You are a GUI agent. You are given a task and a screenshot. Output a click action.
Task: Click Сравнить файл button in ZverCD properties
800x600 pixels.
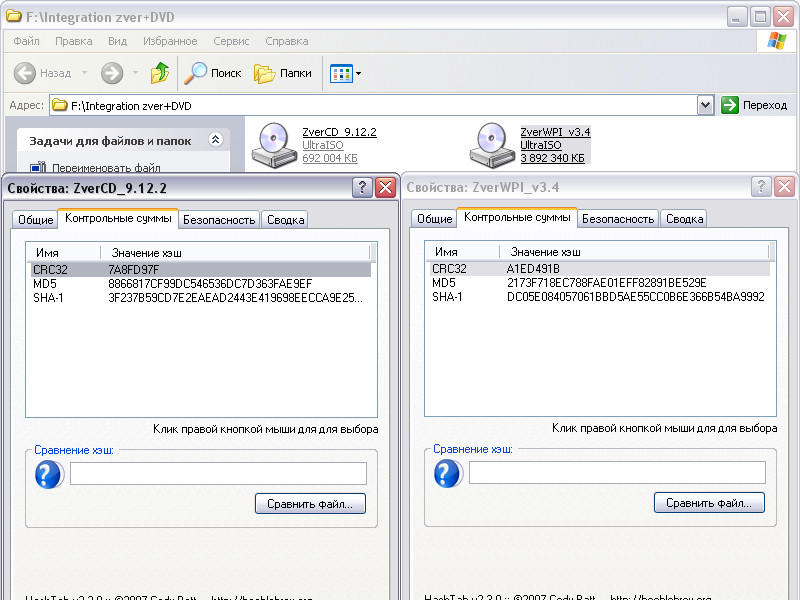tap(310, 504)
